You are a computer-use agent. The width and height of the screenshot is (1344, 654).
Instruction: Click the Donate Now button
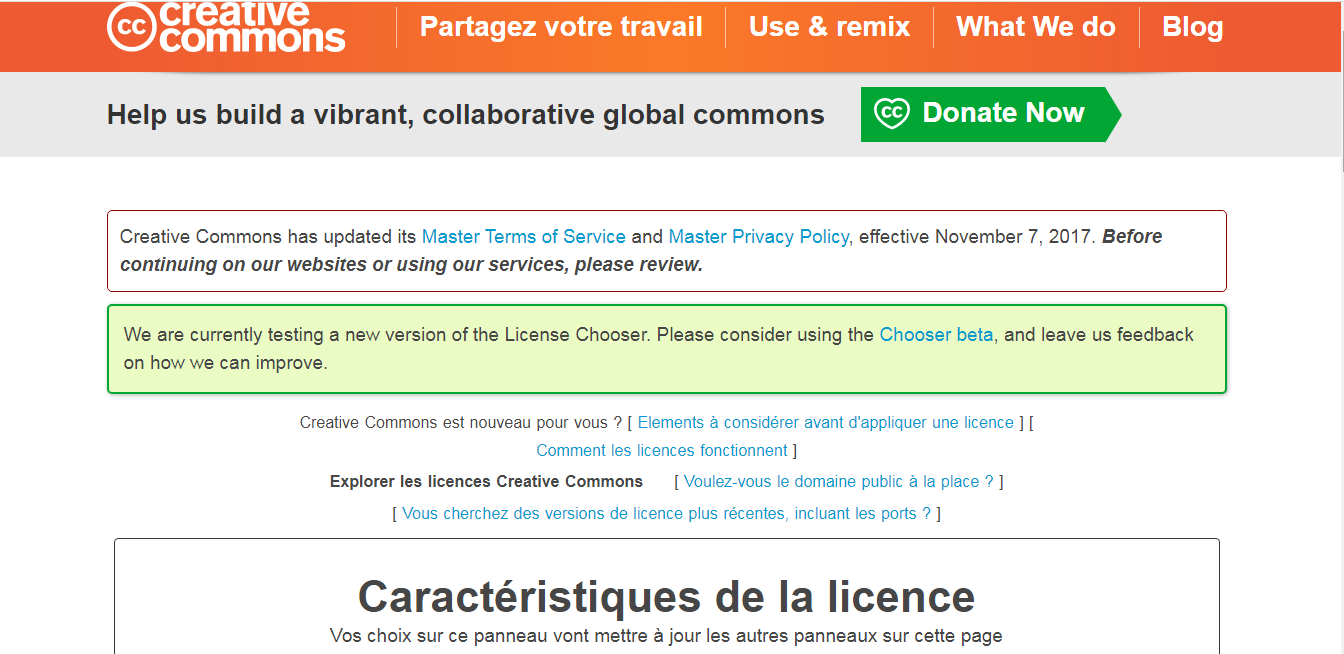coord(990,114)
